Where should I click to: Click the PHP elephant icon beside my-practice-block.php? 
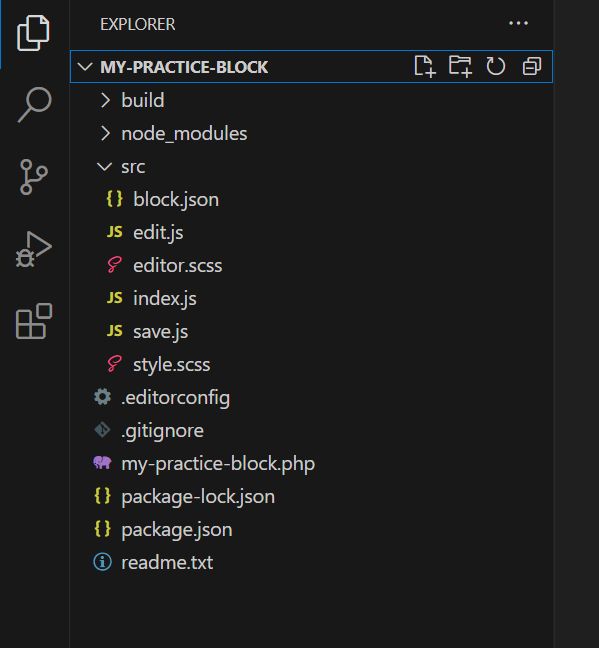click(x=102, y=462)
